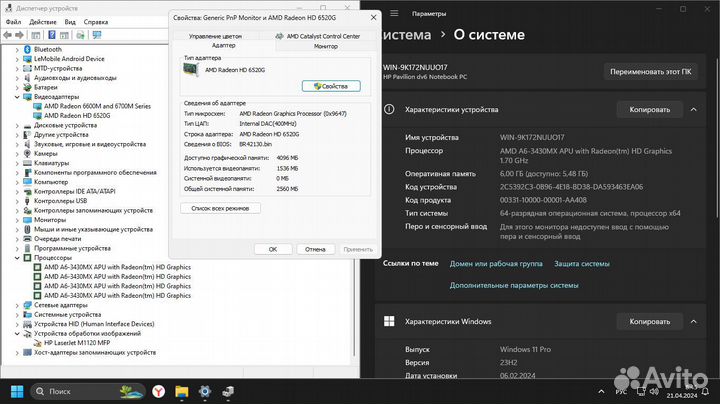Image resolution: width=720 pixels, height=404 pixels.
Task: Click blue help icon in Device Manager toolbar
Action: [52, 35]
